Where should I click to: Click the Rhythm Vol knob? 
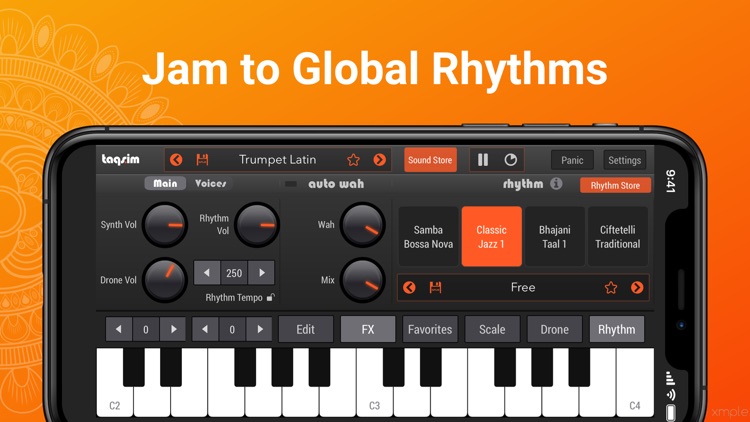257,224
